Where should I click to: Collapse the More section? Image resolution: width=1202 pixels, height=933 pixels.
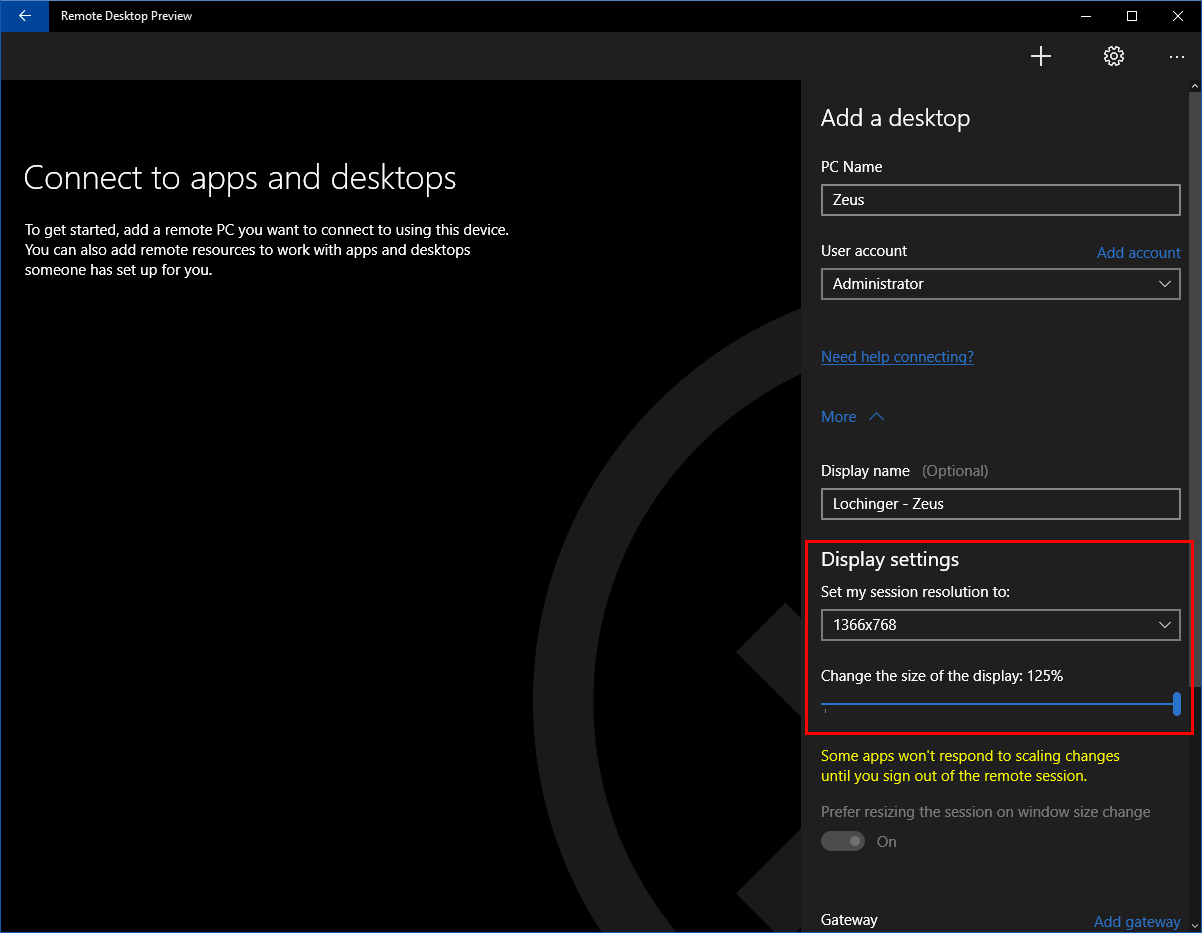[853, 417]
